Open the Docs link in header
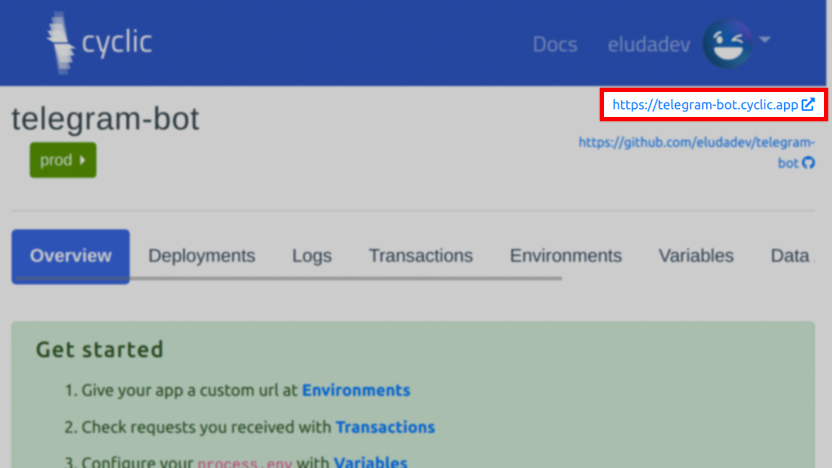Image resolution: width=832 pixels, height=468 pixels. [x=554, y=45]
